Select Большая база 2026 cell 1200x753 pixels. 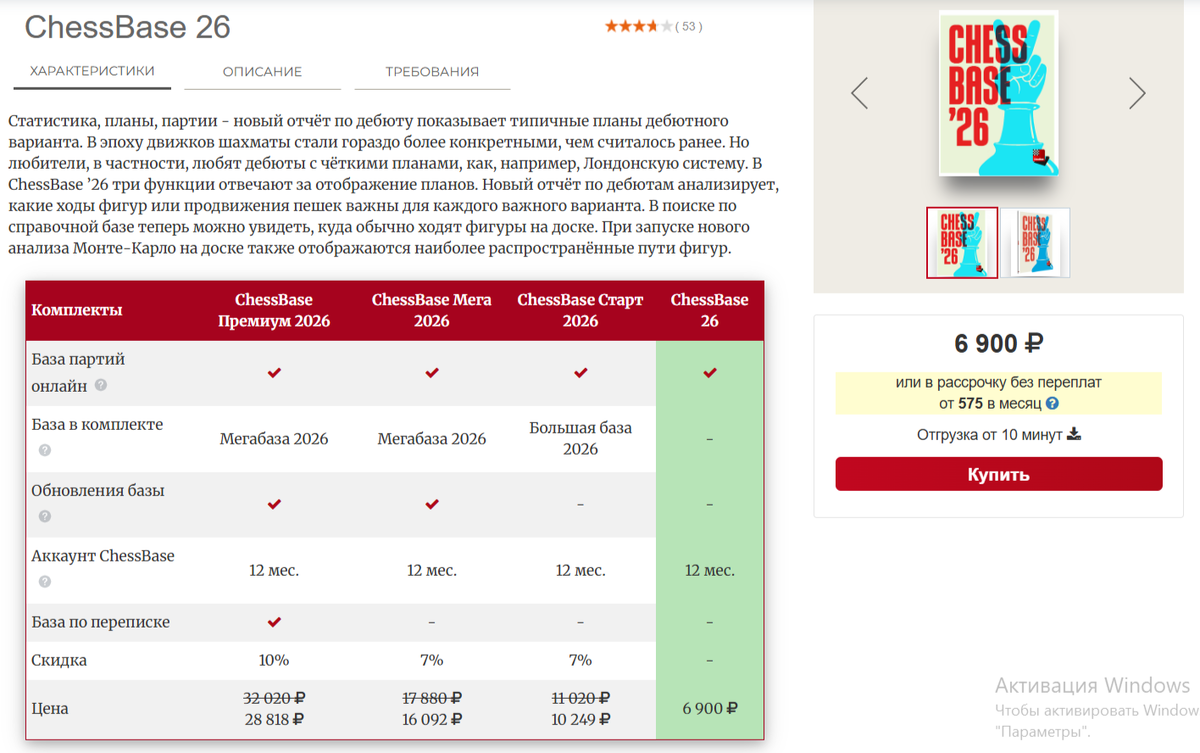580,438
